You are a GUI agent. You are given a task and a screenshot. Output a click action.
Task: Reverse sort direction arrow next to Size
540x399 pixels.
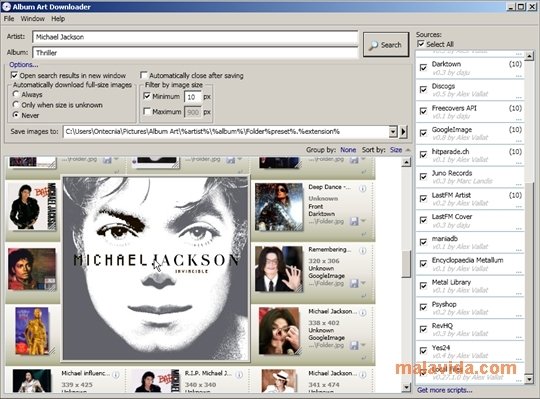coord(408,150)
